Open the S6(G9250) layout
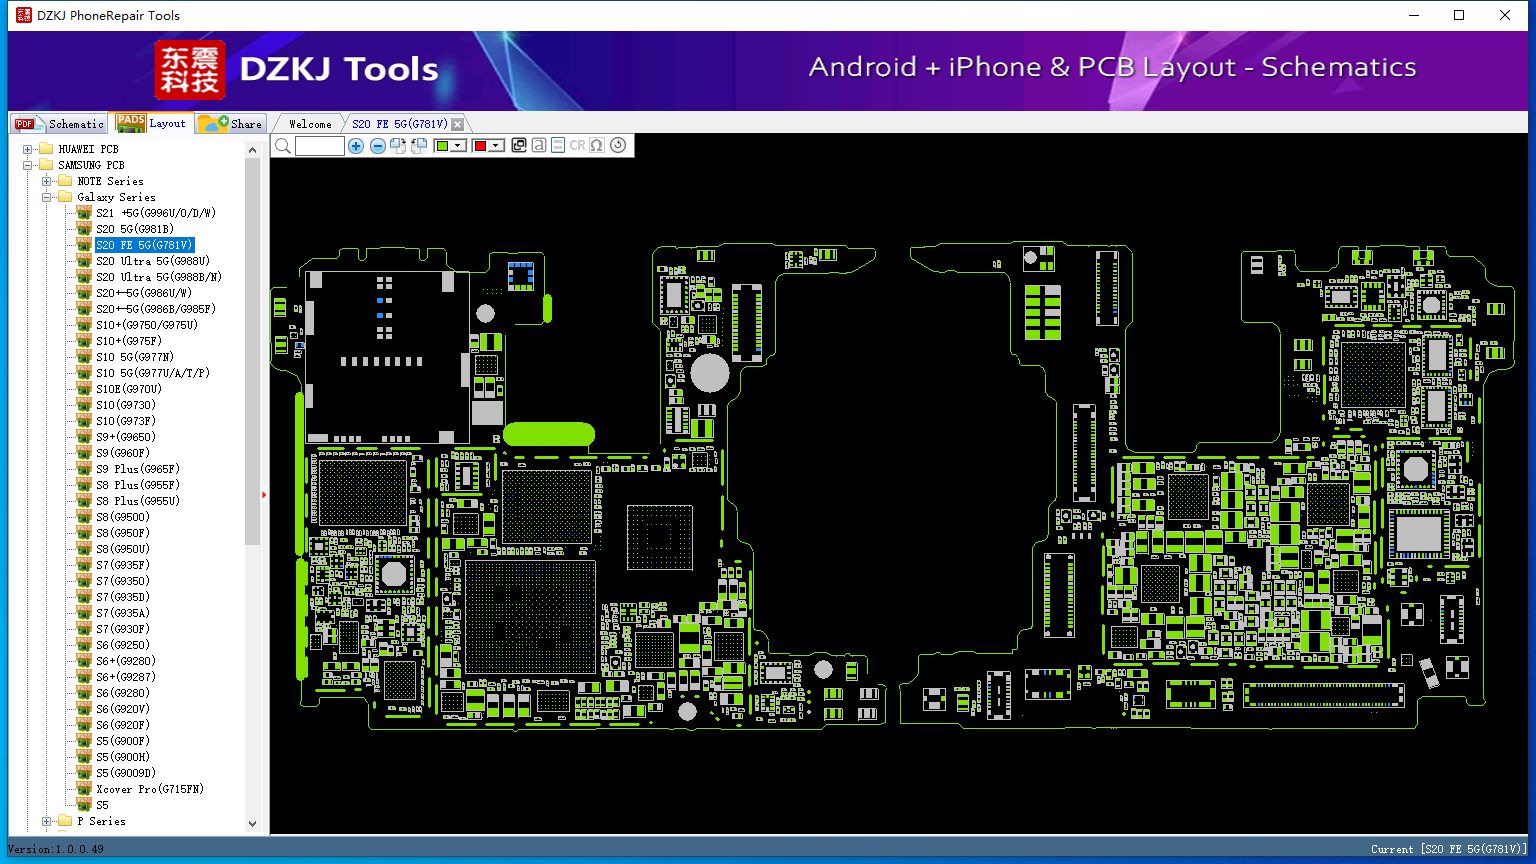Image resolution: width=1536 pixels, height=864 pixels. click(x=123, y=645)
